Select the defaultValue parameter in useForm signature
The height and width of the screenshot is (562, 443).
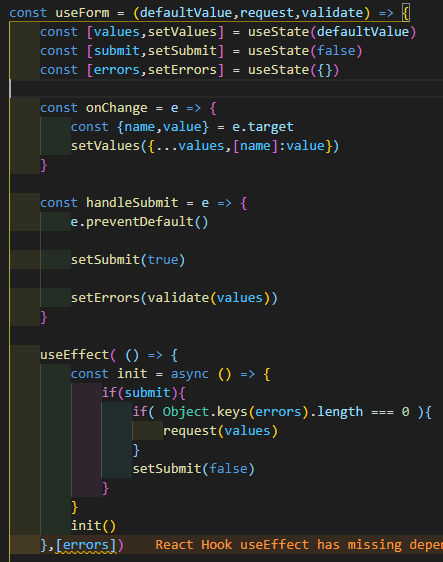tap(186, 13)
